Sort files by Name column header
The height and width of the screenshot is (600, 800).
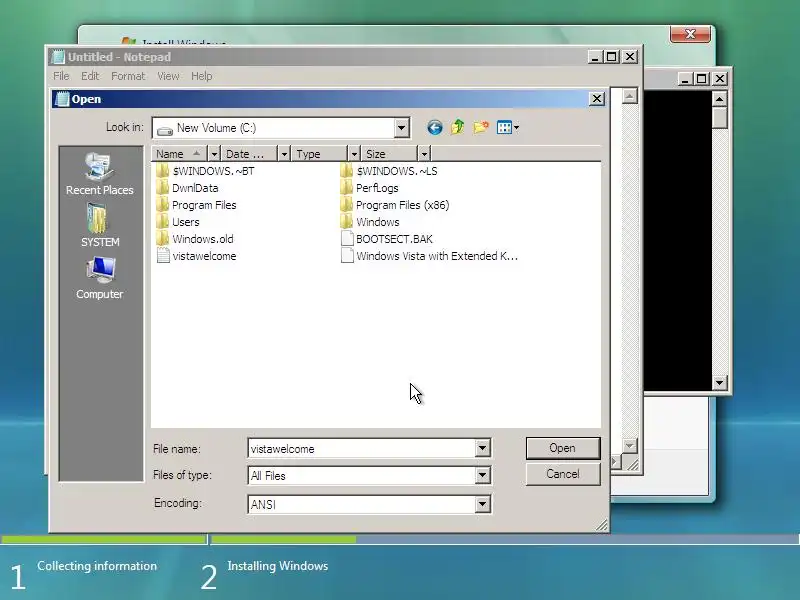point(180,154)
